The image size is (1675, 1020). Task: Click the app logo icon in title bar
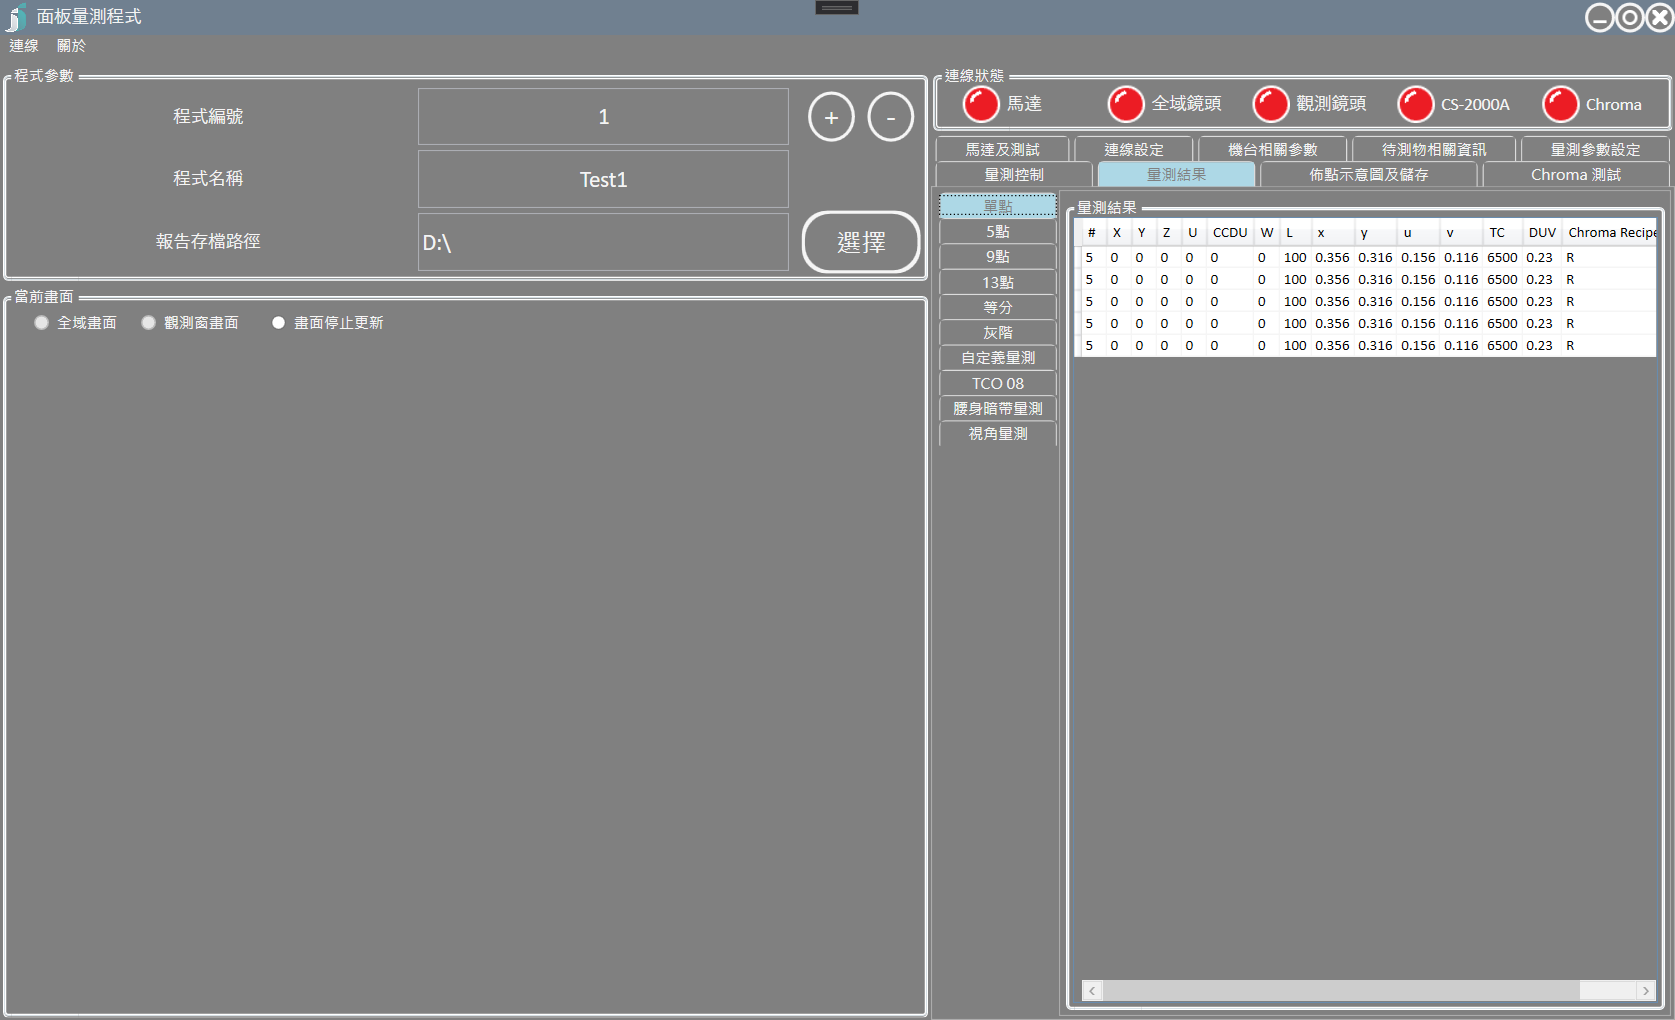16,18
